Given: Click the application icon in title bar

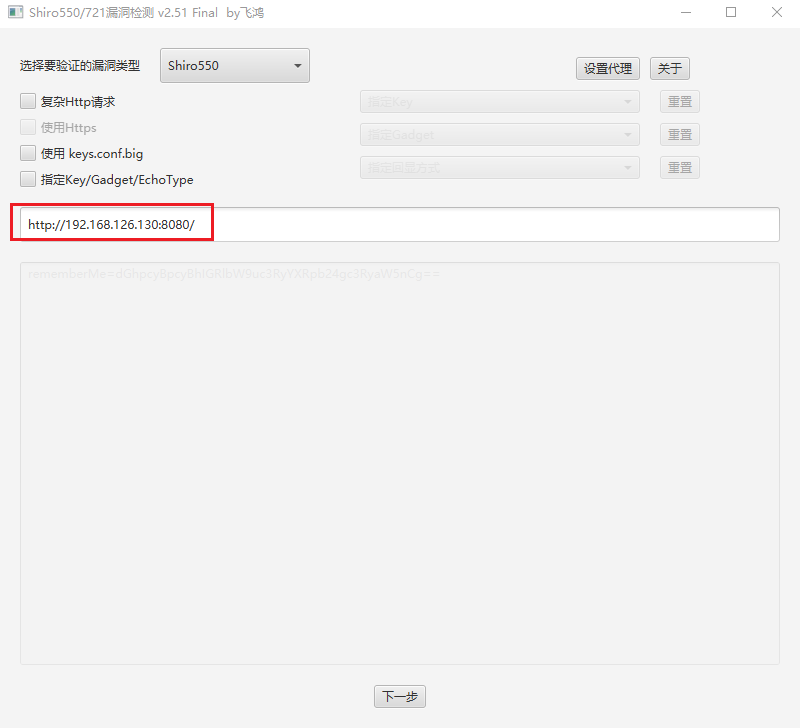Looking at the screenshot, I should [15, 12].
